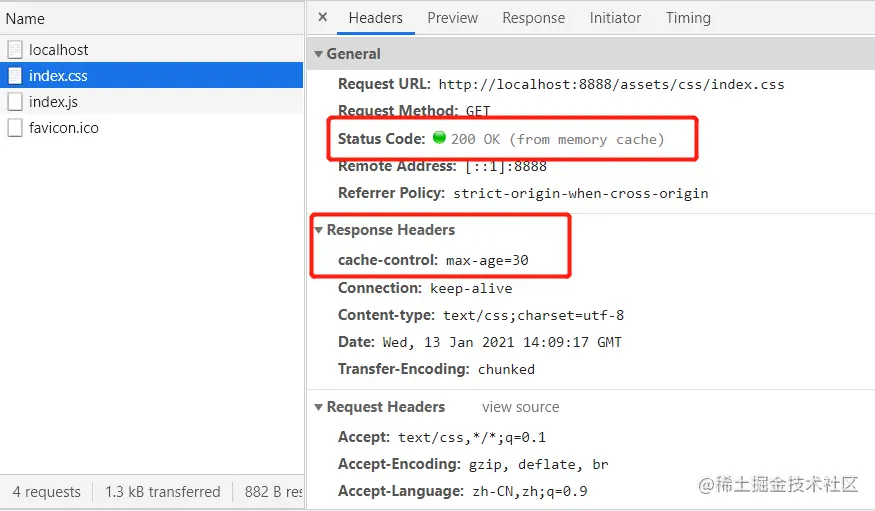Select the favicon.ico request

[152, 128]
